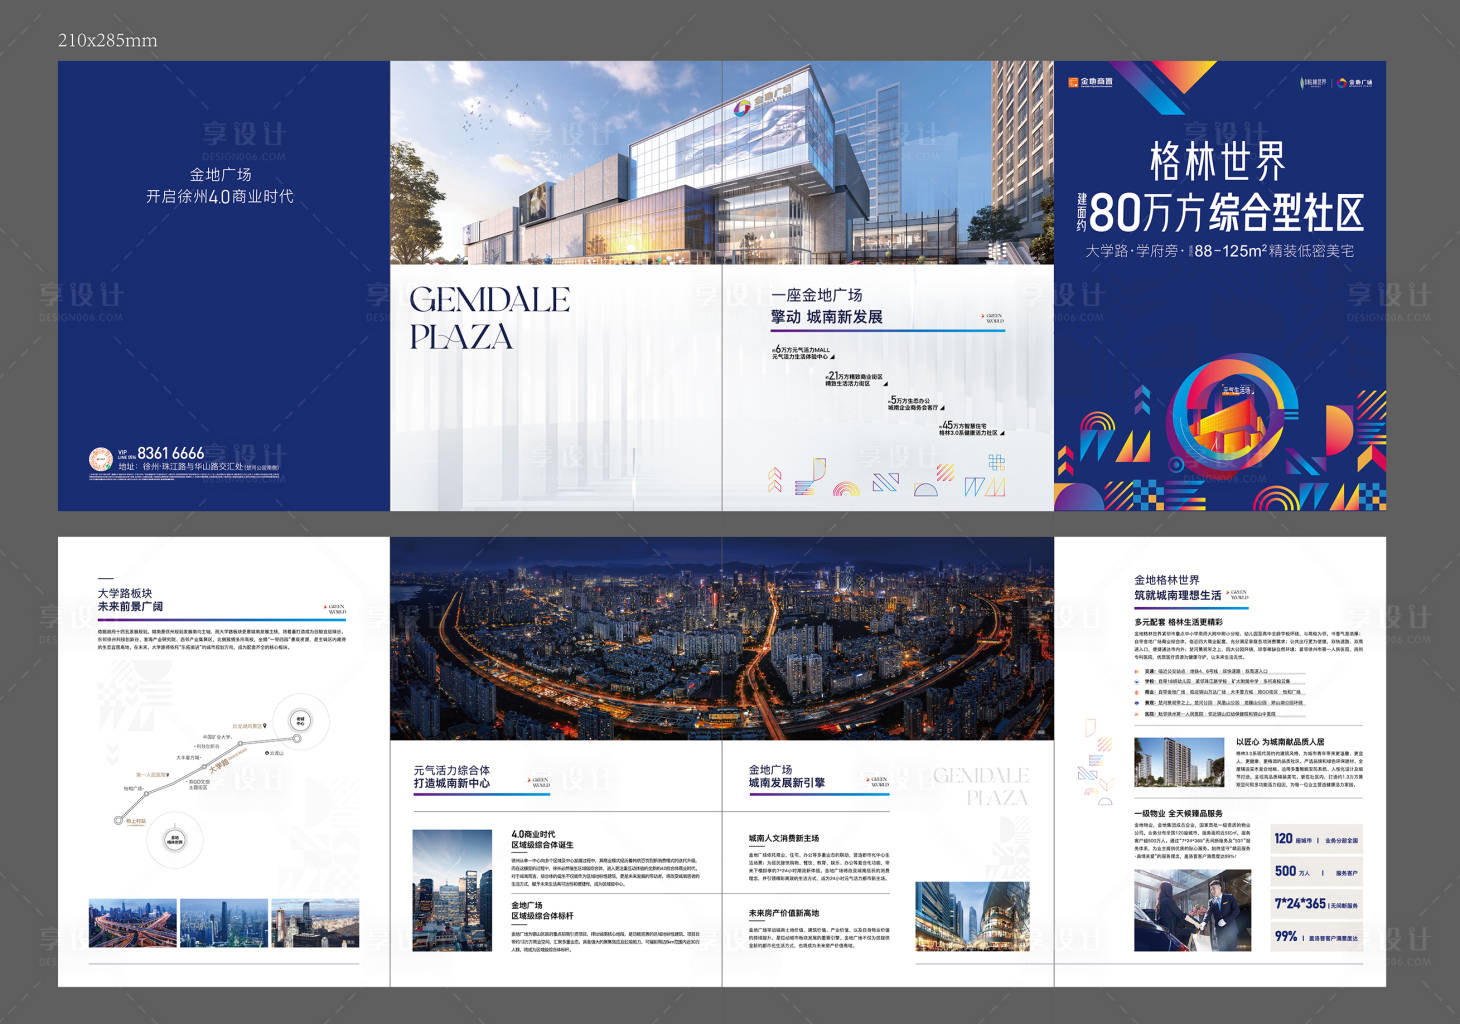
Task: Click the 7*24*365 statistic row
Action: tap(1315, 904)
